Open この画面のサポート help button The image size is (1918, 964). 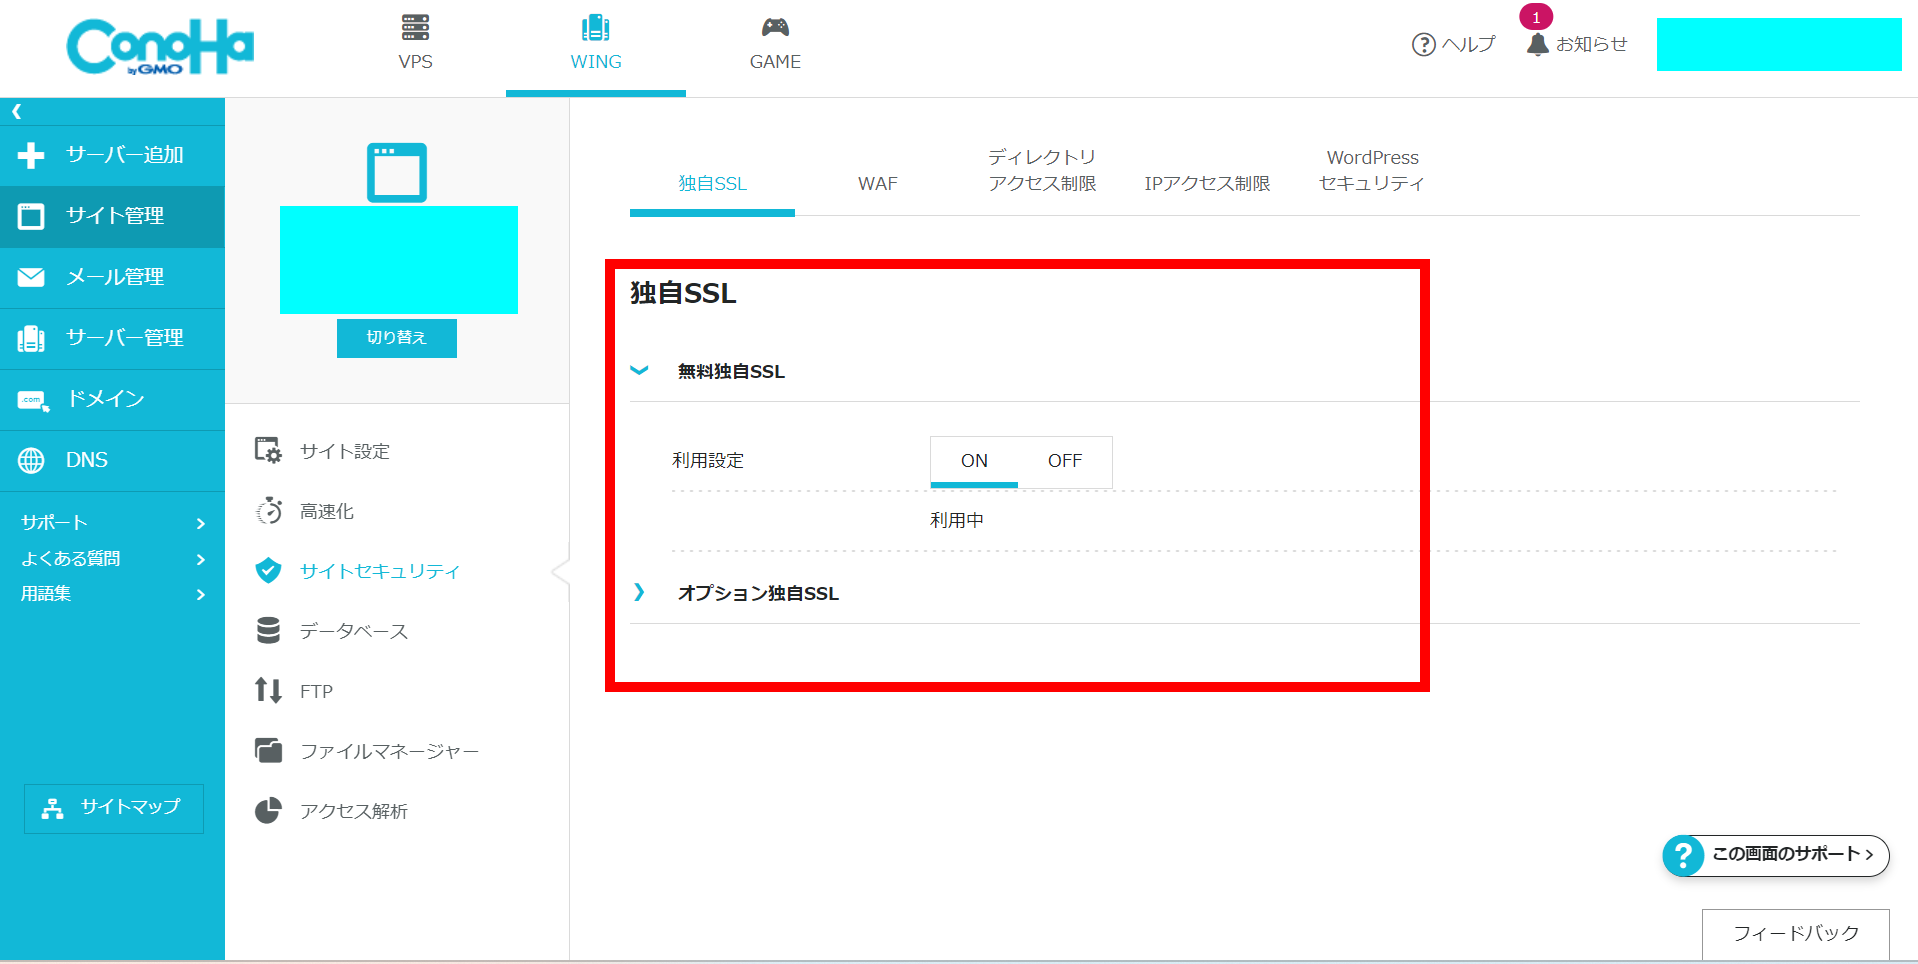pos(1776,855)
